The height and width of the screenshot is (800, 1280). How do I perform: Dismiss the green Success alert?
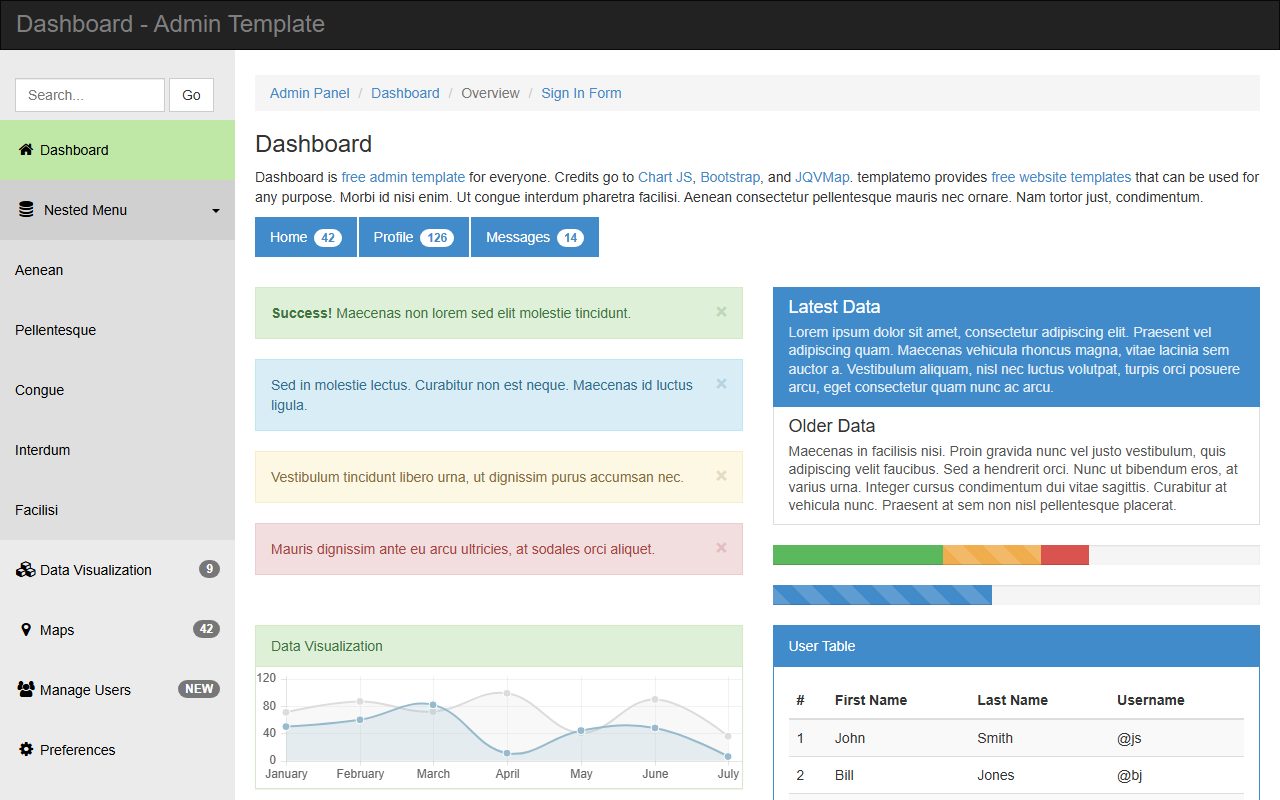(x=721, y=312)
